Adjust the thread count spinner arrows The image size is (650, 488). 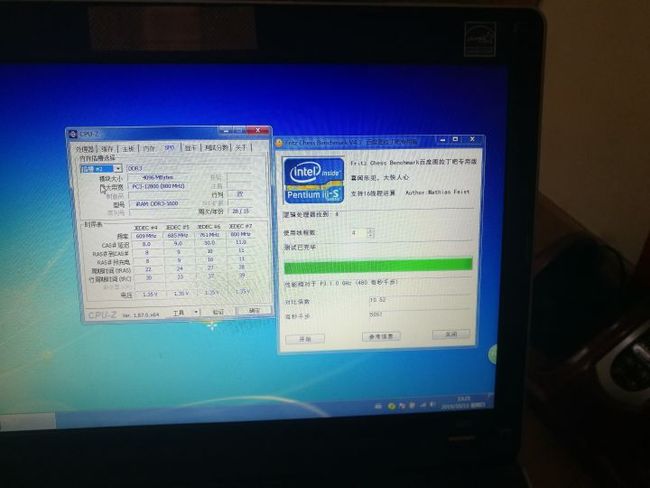(371, 233)
